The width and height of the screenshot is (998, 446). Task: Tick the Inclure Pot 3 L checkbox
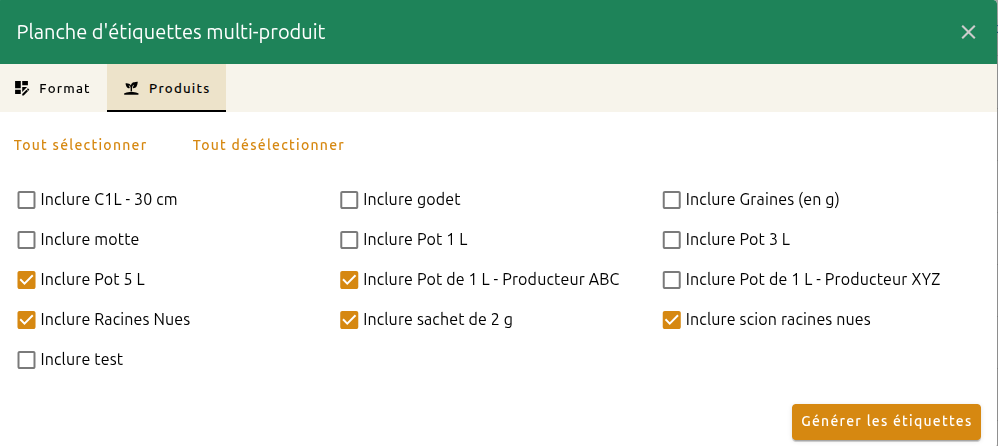671,240
